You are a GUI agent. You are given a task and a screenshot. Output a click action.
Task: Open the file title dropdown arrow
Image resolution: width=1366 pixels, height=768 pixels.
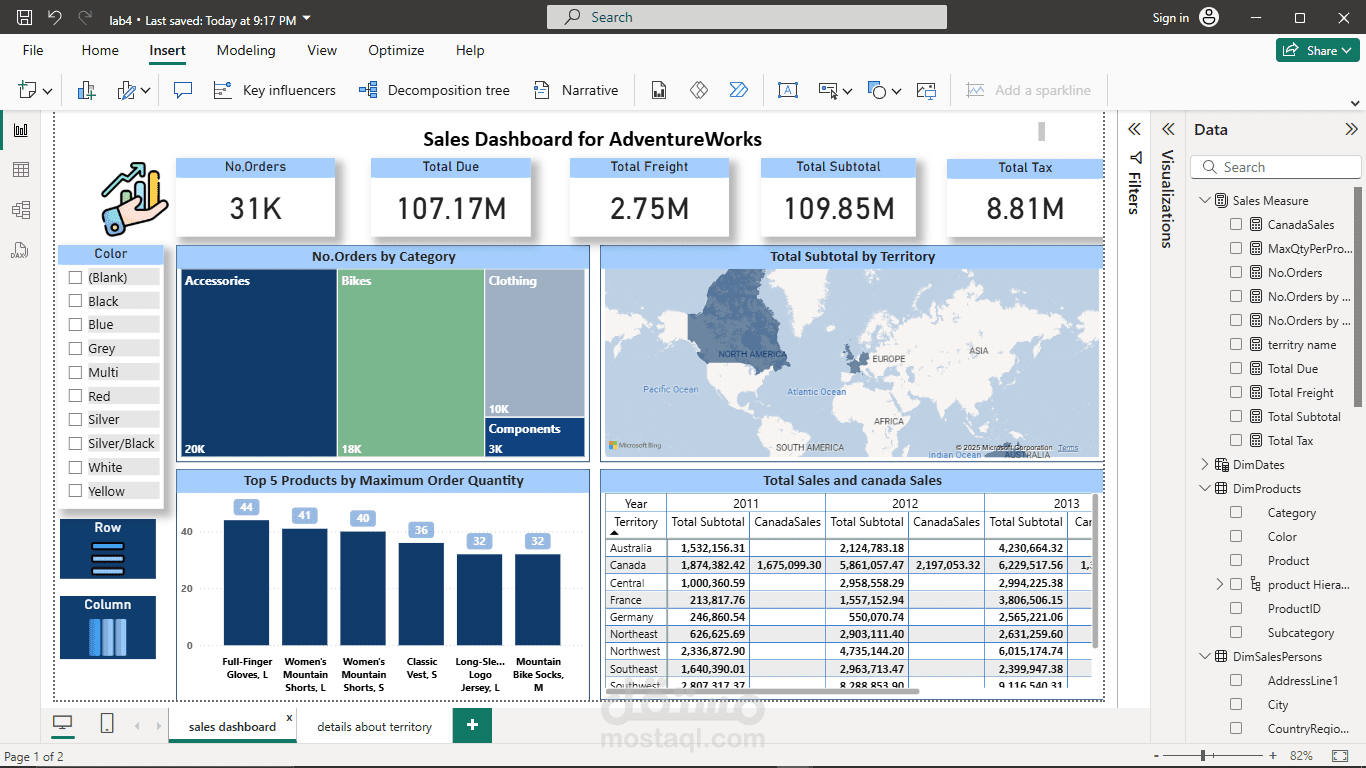306,19
